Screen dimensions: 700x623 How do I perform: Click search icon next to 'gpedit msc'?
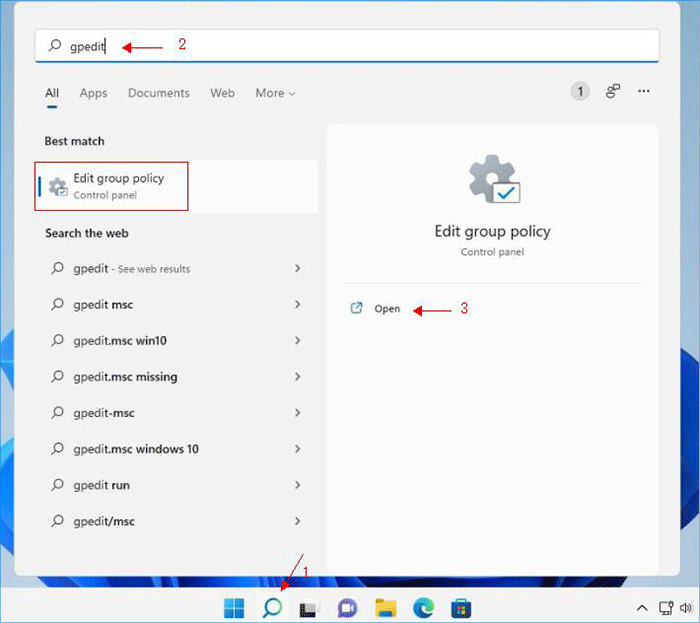pos(57,304)
